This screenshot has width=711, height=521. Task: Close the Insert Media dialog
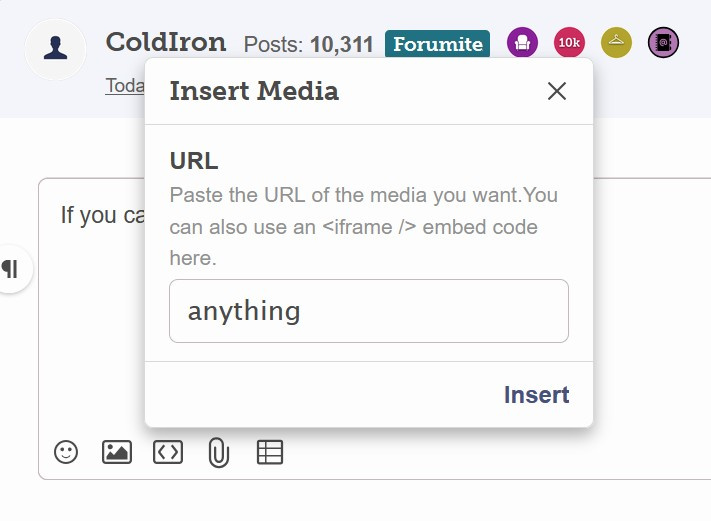pyautogui.click(x=557, y=91)
